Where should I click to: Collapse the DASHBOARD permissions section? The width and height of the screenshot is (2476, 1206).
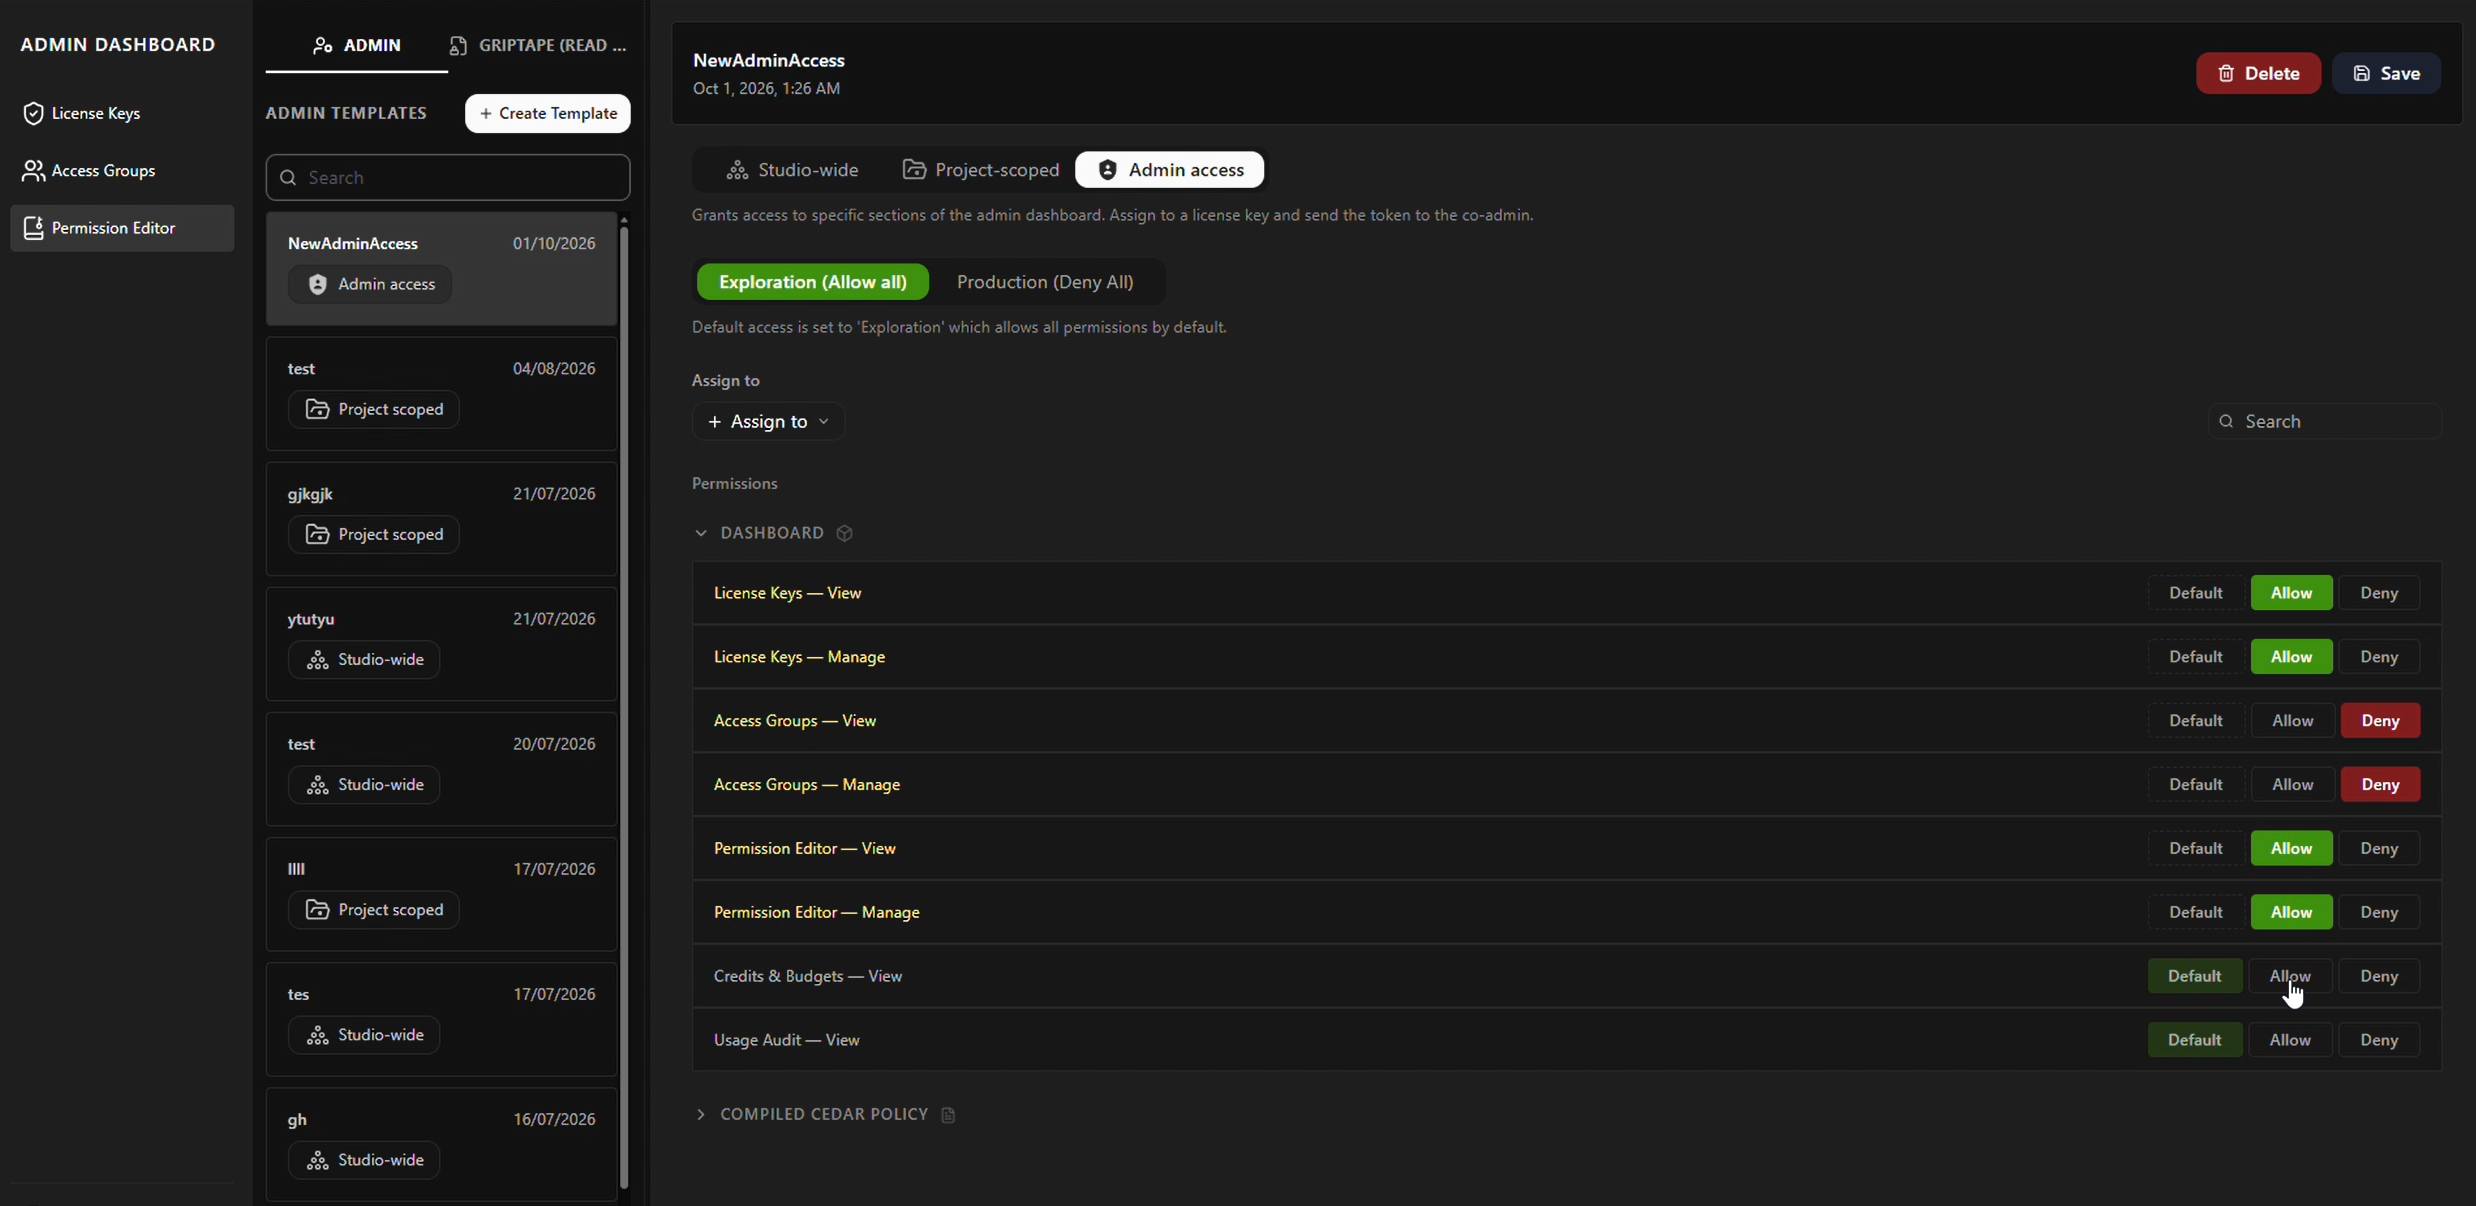701,533
